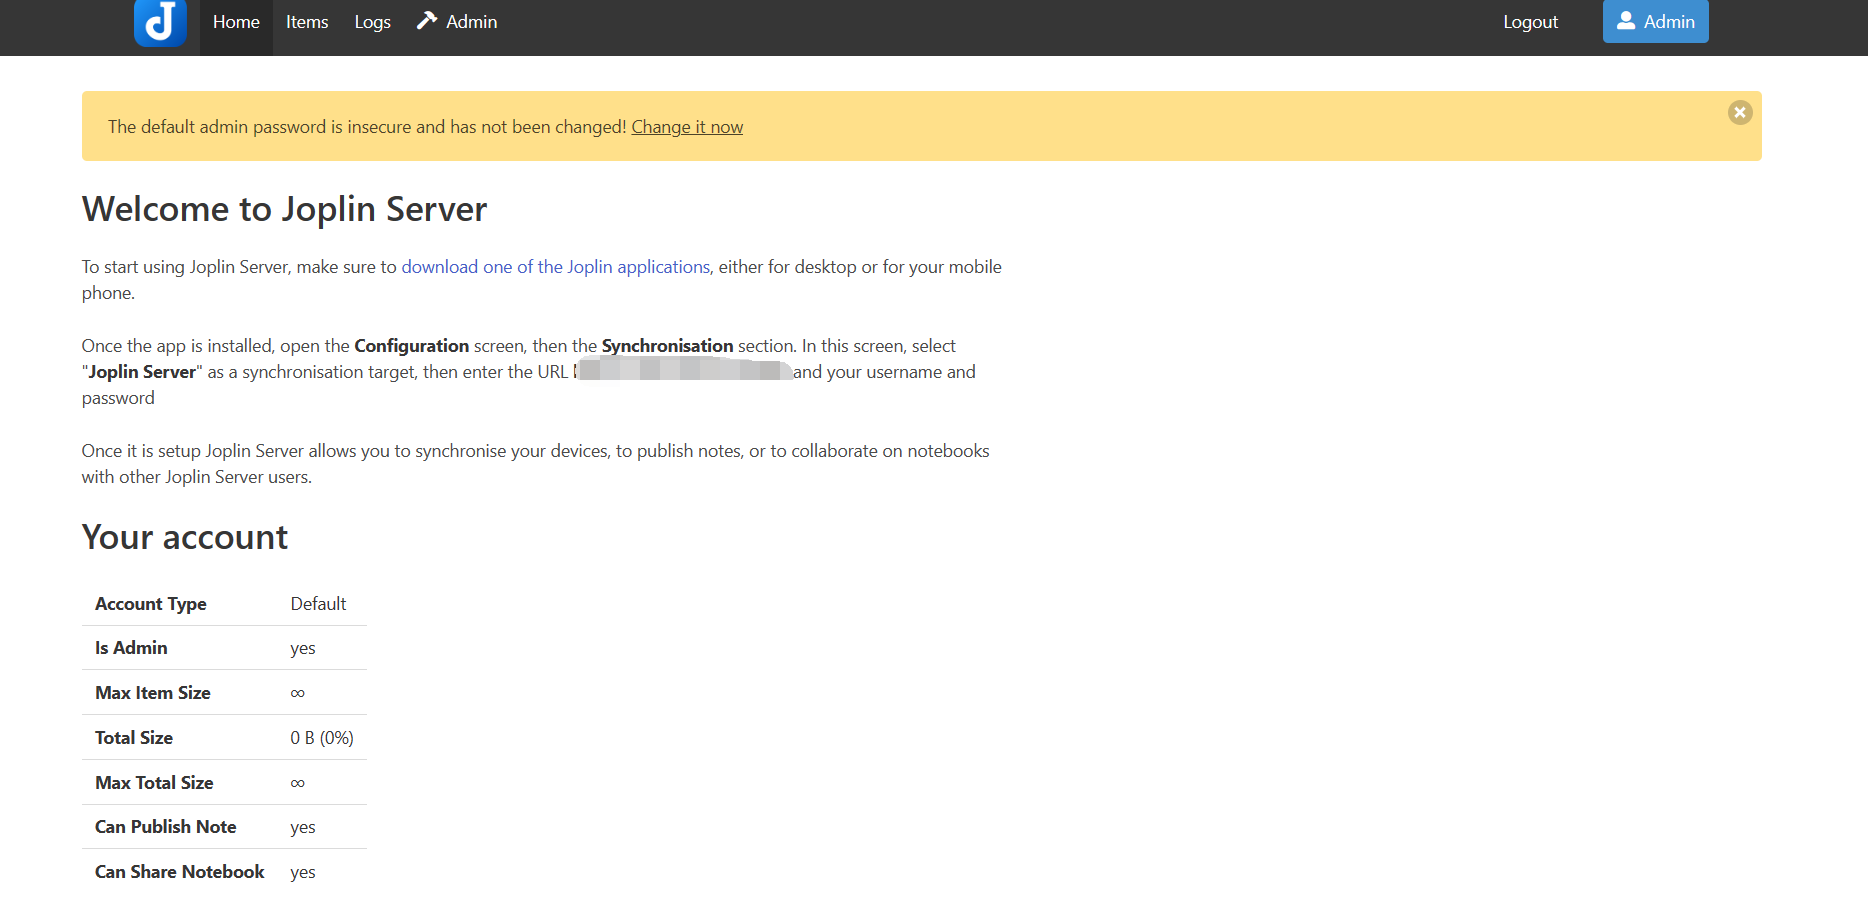The width and height of the screenshot is (1868, 898).
Task: Click the Total Size '0 B (0%)' value
Action: coord(321,738)
